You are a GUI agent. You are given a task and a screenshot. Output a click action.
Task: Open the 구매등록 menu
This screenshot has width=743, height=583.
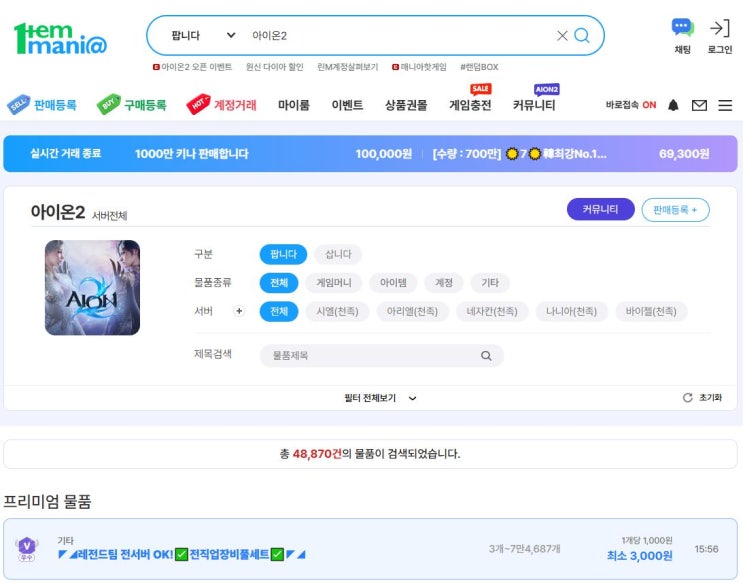tap(145, 105)
